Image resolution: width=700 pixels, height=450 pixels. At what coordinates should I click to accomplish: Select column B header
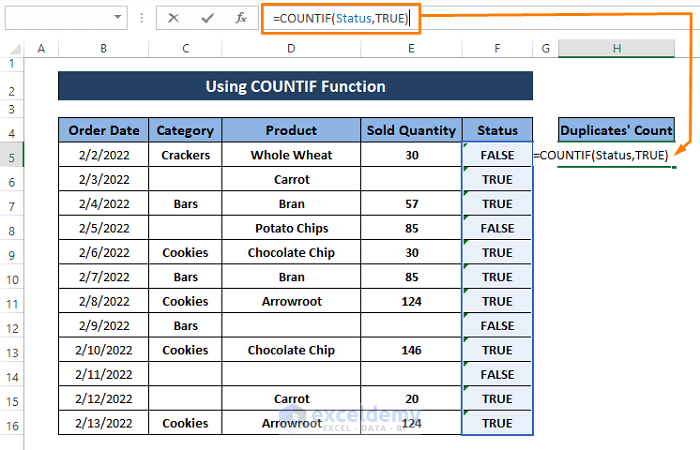(x=104, y=48)
